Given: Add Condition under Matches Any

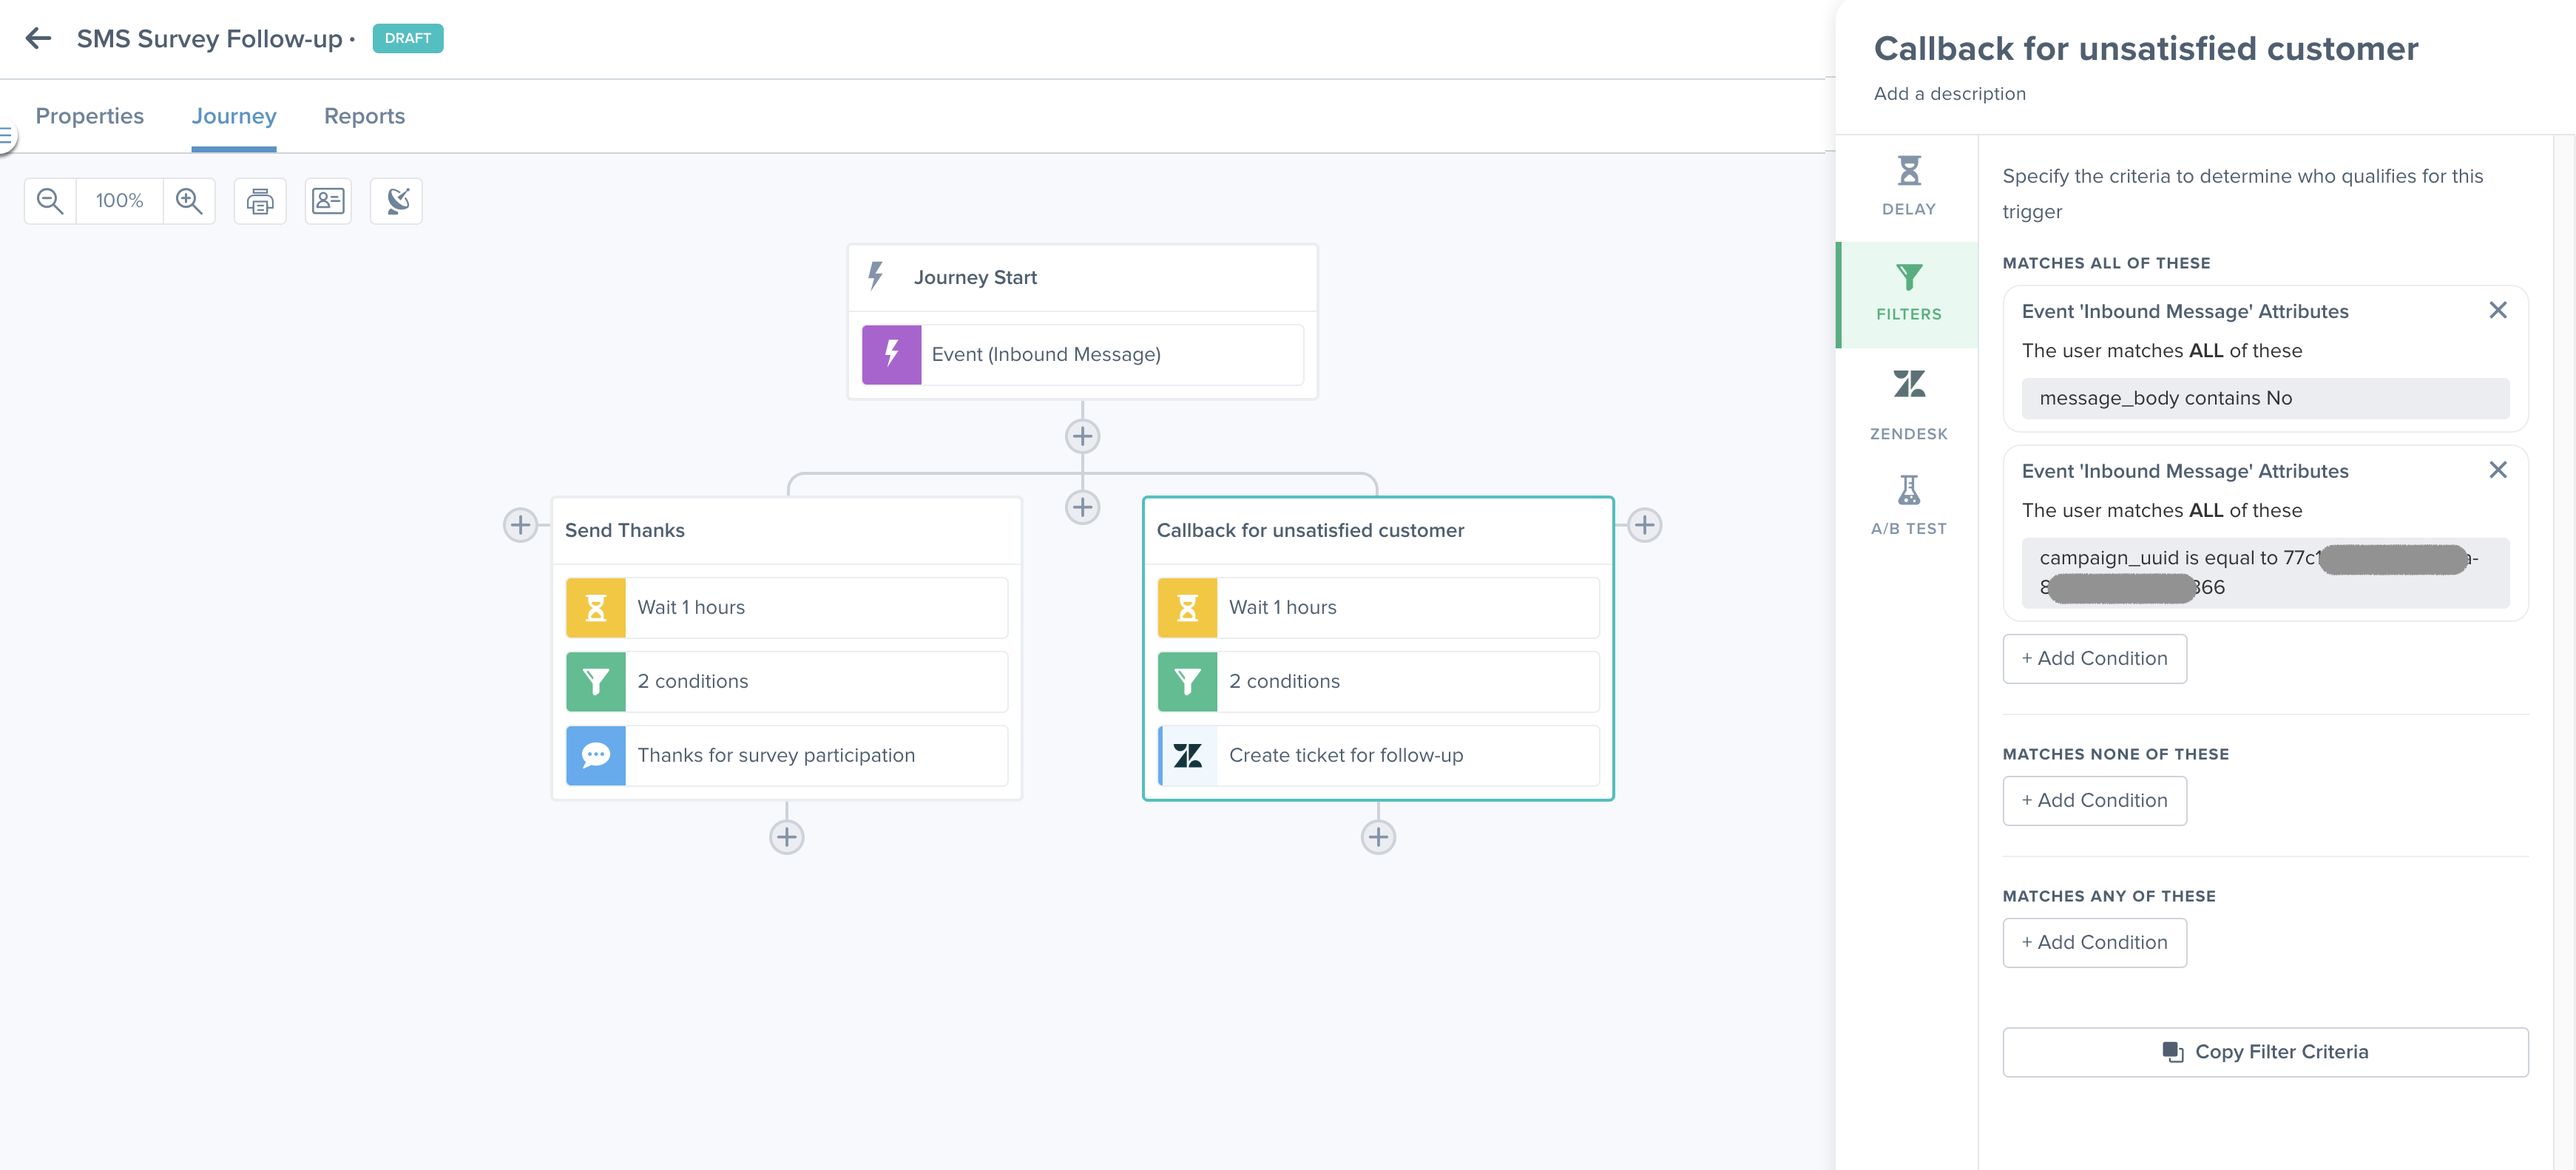Looking at the screenshot, I should (2094, 943).
